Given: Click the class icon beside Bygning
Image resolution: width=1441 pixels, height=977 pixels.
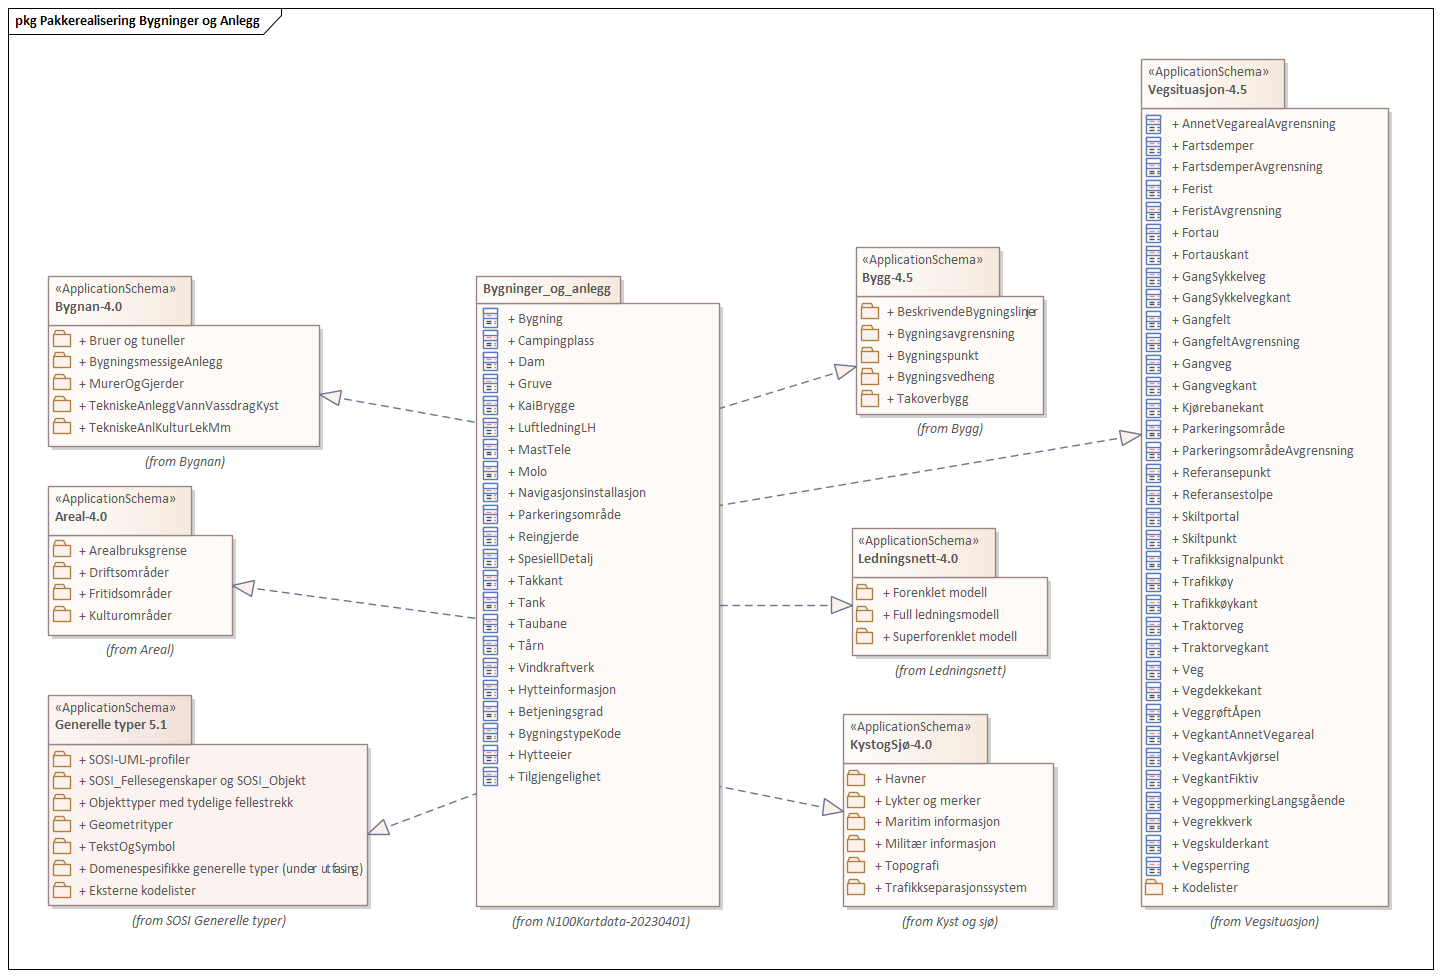Looking at the screenshot, I should click(x=490, y=318).
